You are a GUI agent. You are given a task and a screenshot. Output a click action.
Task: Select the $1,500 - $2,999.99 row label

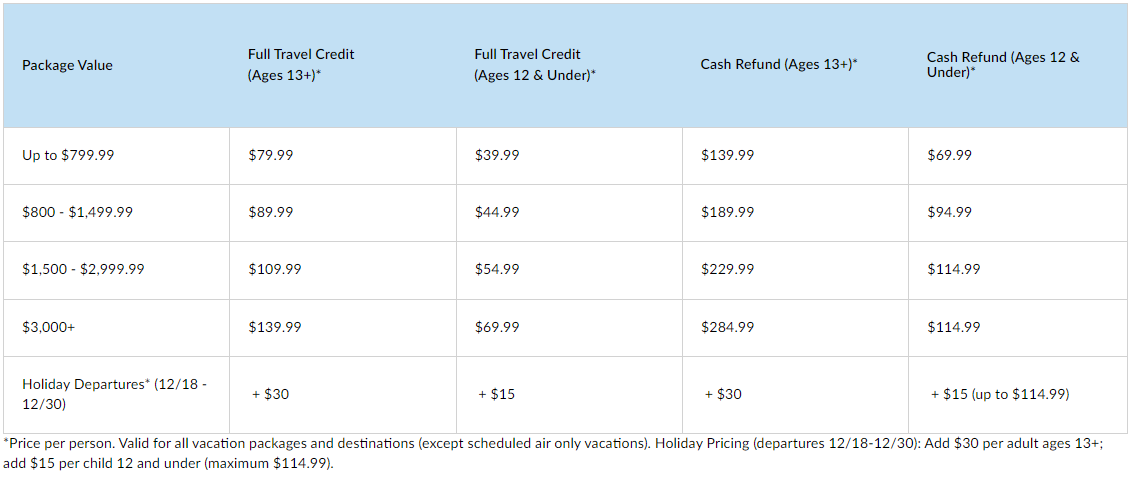83,269
